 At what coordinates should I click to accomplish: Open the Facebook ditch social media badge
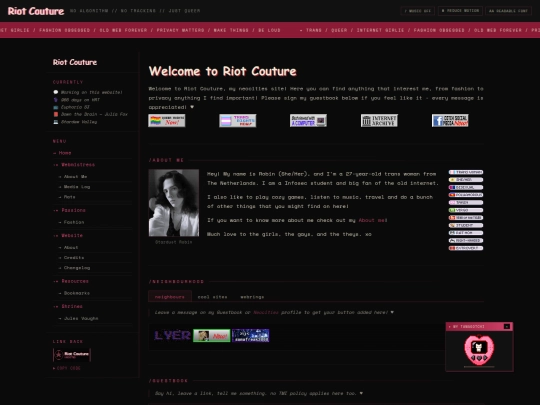pyautogui.click(x=450, y=121)
